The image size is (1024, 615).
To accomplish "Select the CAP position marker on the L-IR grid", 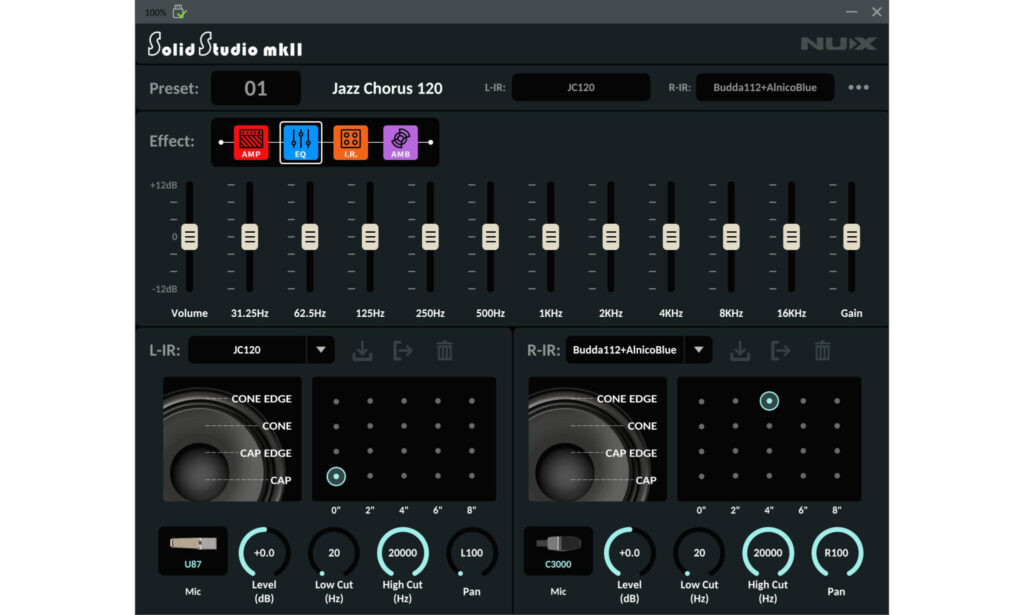I will coord(335,476).
